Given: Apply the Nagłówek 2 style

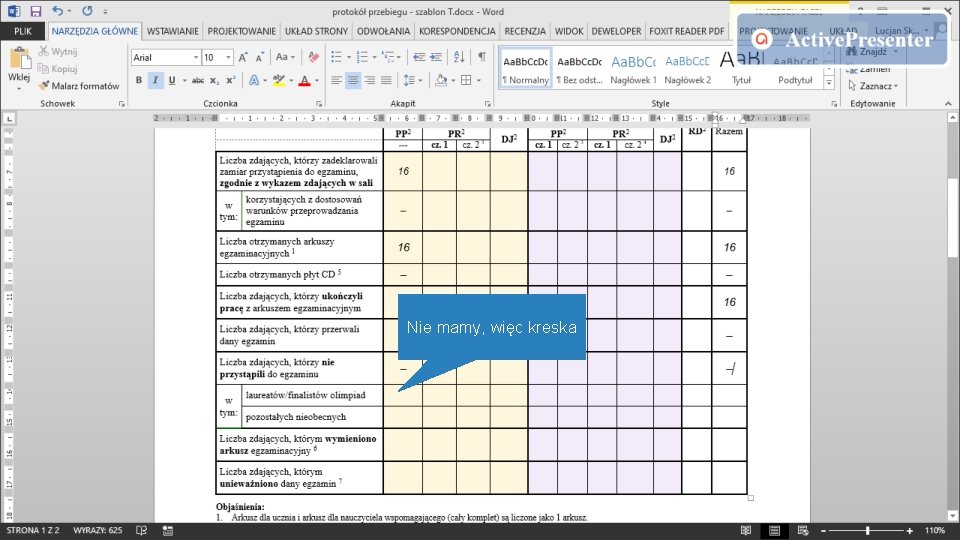Looking at the screenshot, I should [687, 68].
